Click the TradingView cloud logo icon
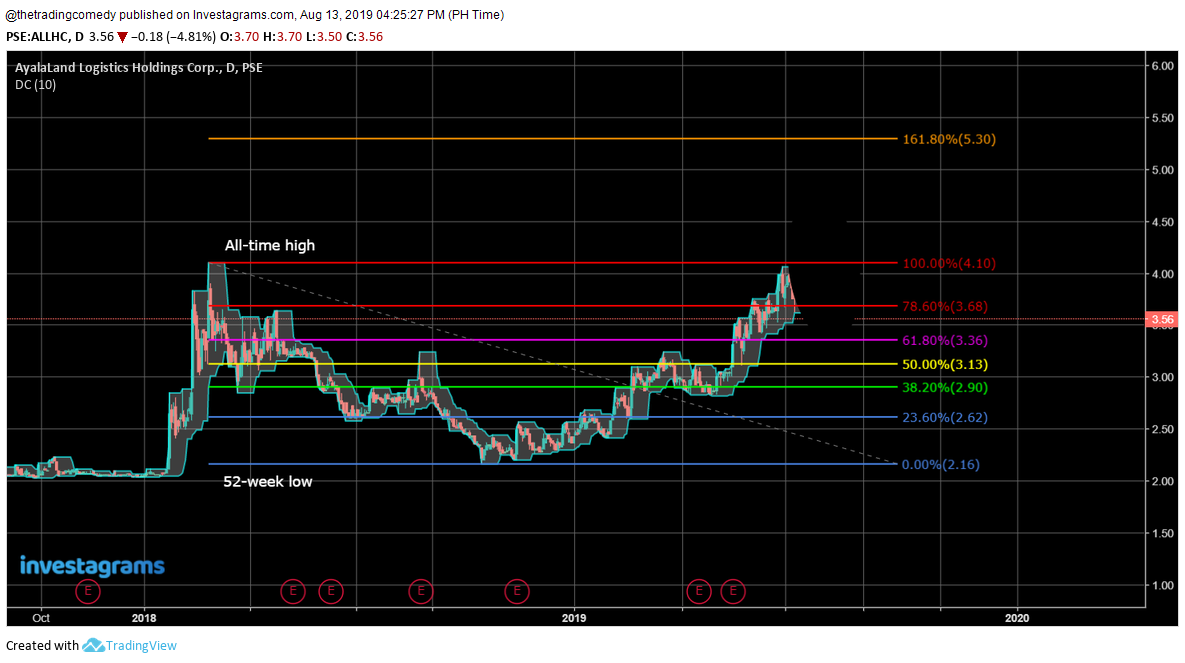 point(93,646)
